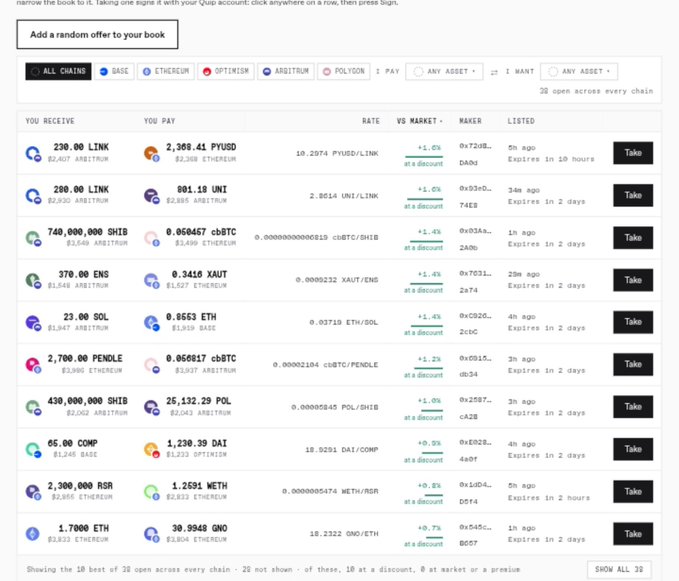Viewport: 679px width, 581px height.
Task: Filter offers by Ethereum chain
Action: click(x=166, y=71)
